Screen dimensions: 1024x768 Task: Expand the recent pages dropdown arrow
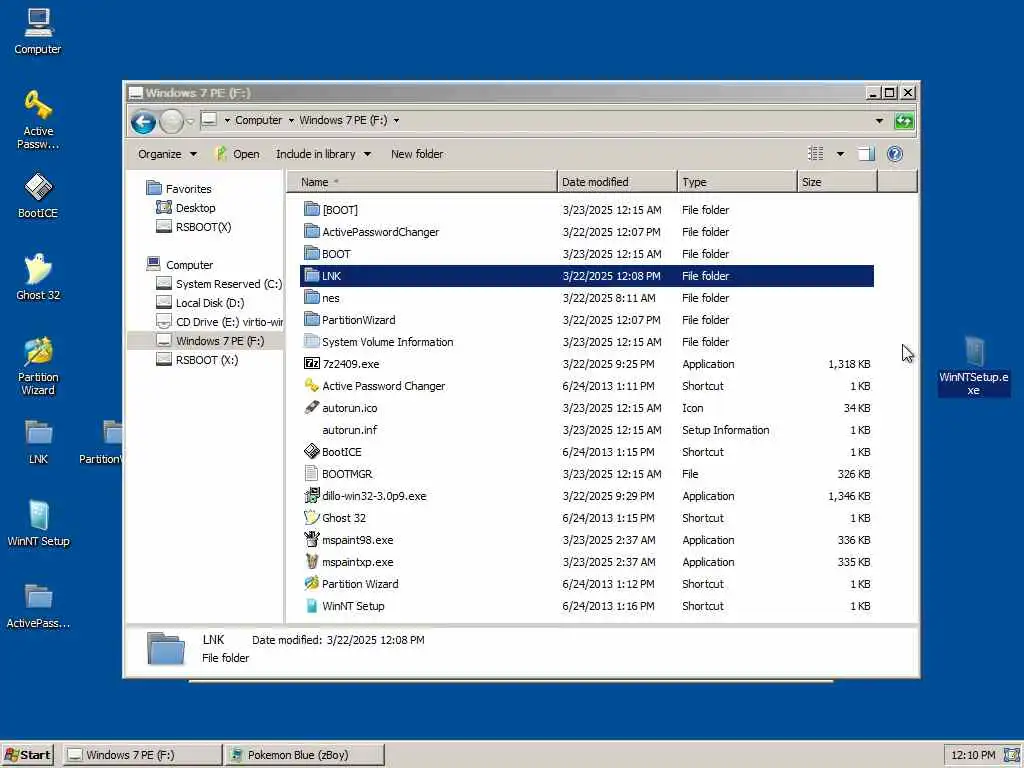(190, 121)
